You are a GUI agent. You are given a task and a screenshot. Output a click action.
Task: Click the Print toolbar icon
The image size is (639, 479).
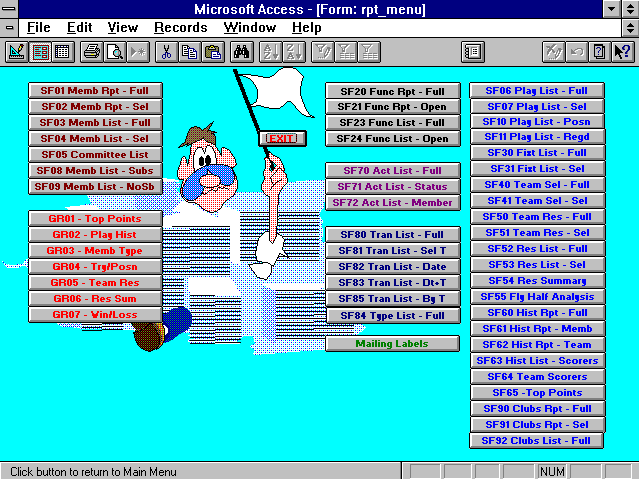[x=92, y=51]
